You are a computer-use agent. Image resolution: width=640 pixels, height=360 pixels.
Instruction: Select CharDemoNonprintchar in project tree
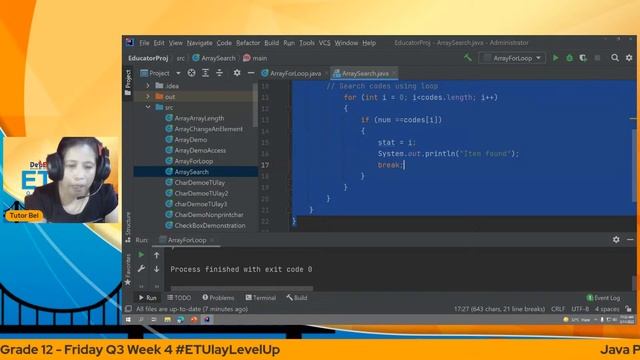209,215
